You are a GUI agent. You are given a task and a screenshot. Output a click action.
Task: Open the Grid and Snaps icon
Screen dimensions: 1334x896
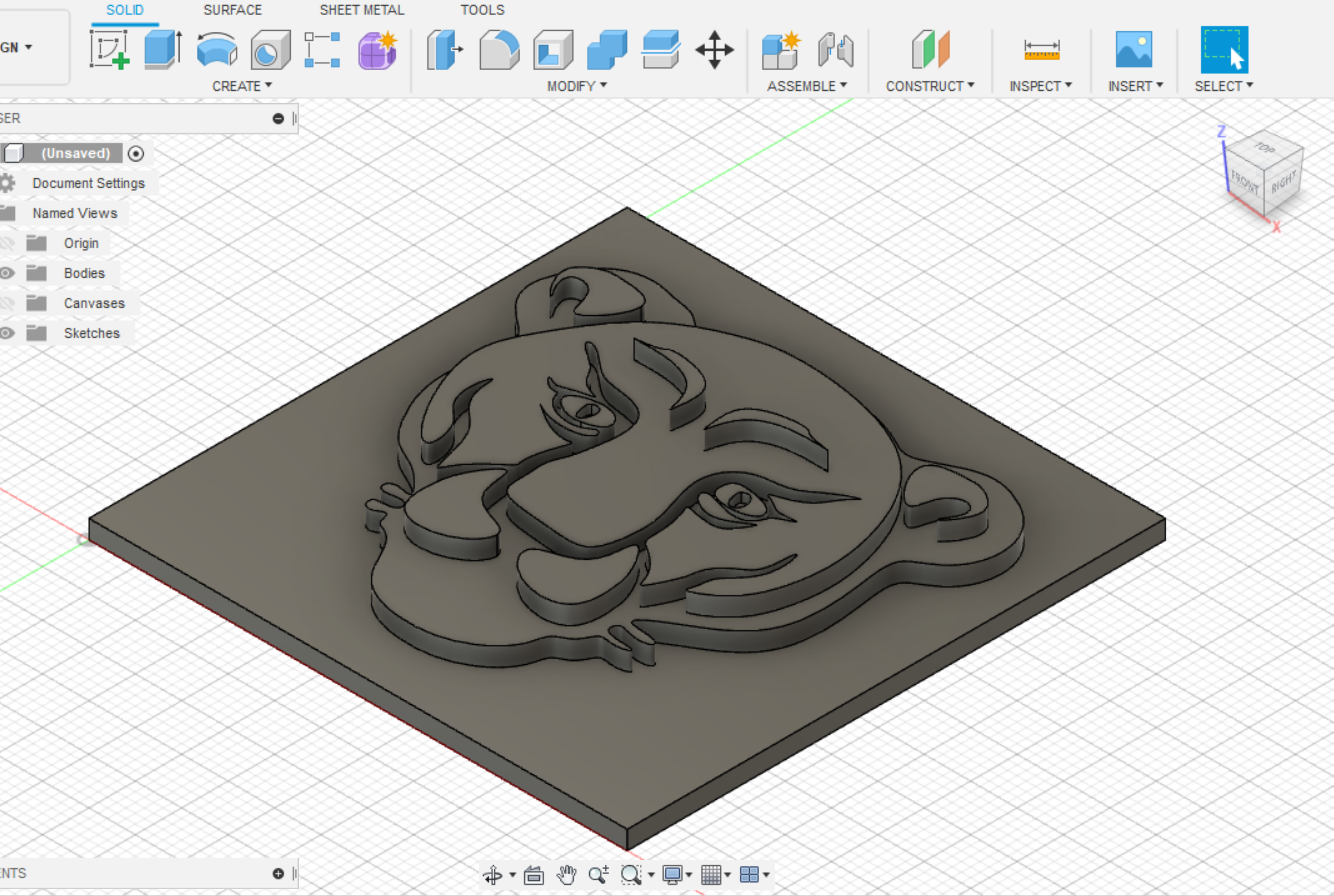pos(711,875)
